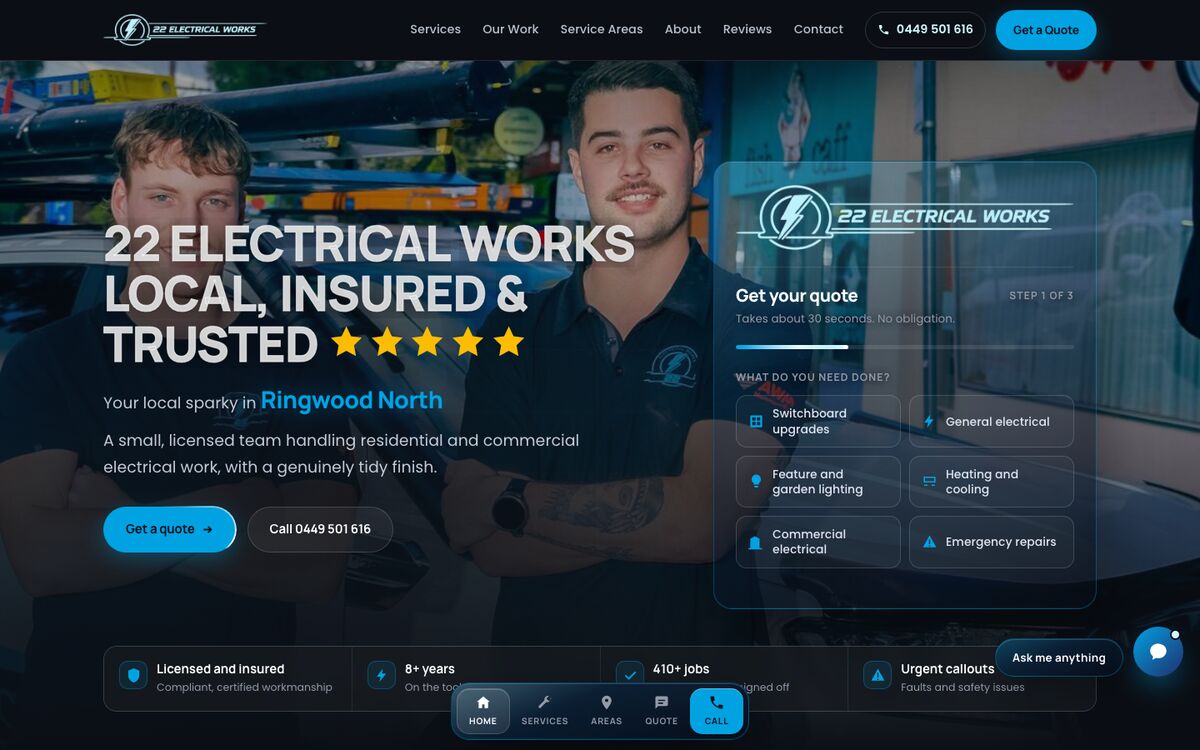1200x750 pixels.
Task: Click the quote card 22 Electrical Works logo
Action: click(x=904, y=217)
